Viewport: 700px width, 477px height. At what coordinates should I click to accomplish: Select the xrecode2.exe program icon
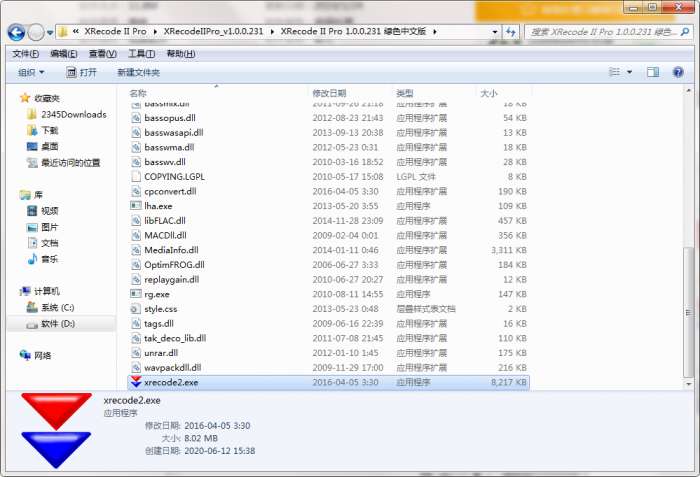pyautogui.click(x=136, y=382)
